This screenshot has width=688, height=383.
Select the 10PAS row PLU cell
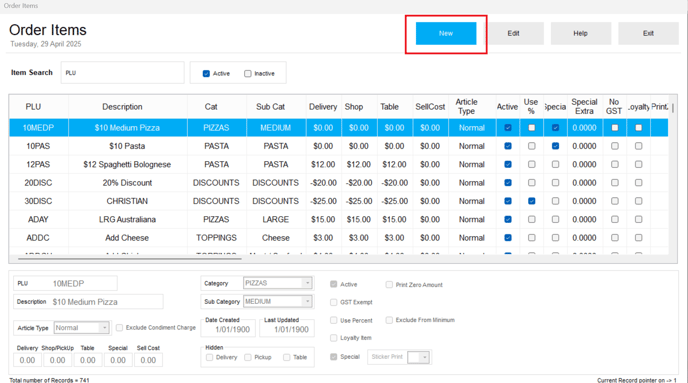[x=38, y=146]
